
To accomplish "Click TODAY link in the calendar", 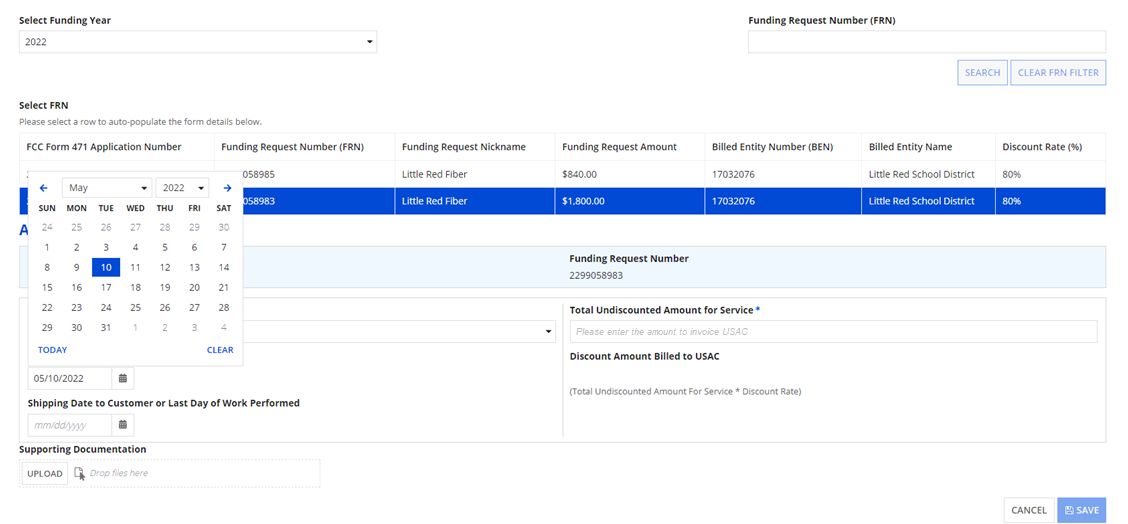I will [52, 350].
